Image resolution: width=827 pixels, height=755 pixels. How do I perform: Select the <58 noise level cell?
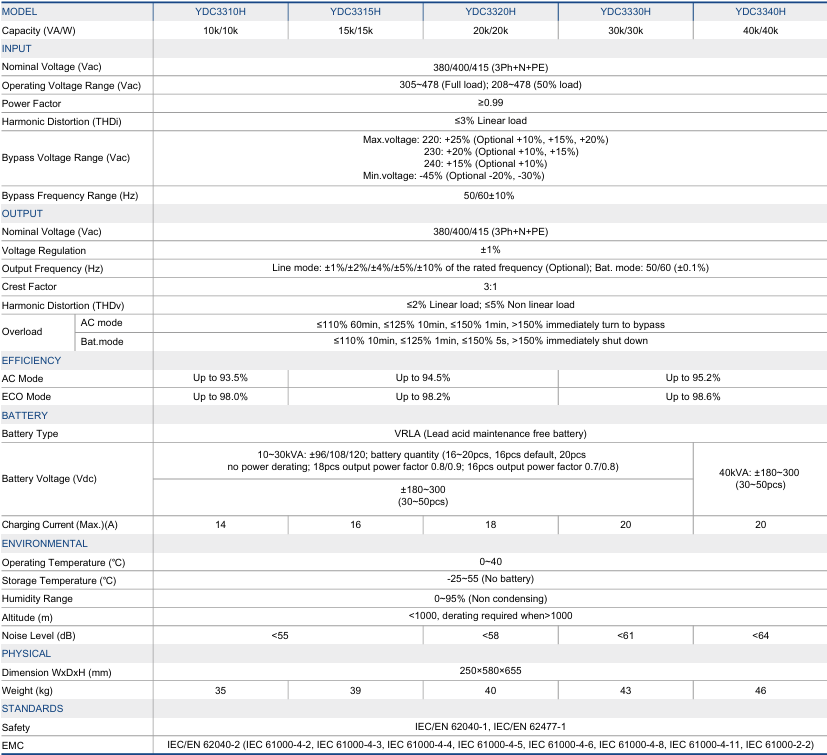click(491, 635)
